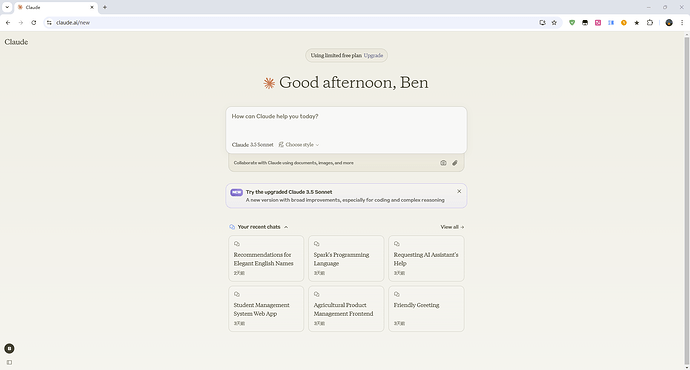
Task: Open a new browser tab
Action: click(105, 7)
